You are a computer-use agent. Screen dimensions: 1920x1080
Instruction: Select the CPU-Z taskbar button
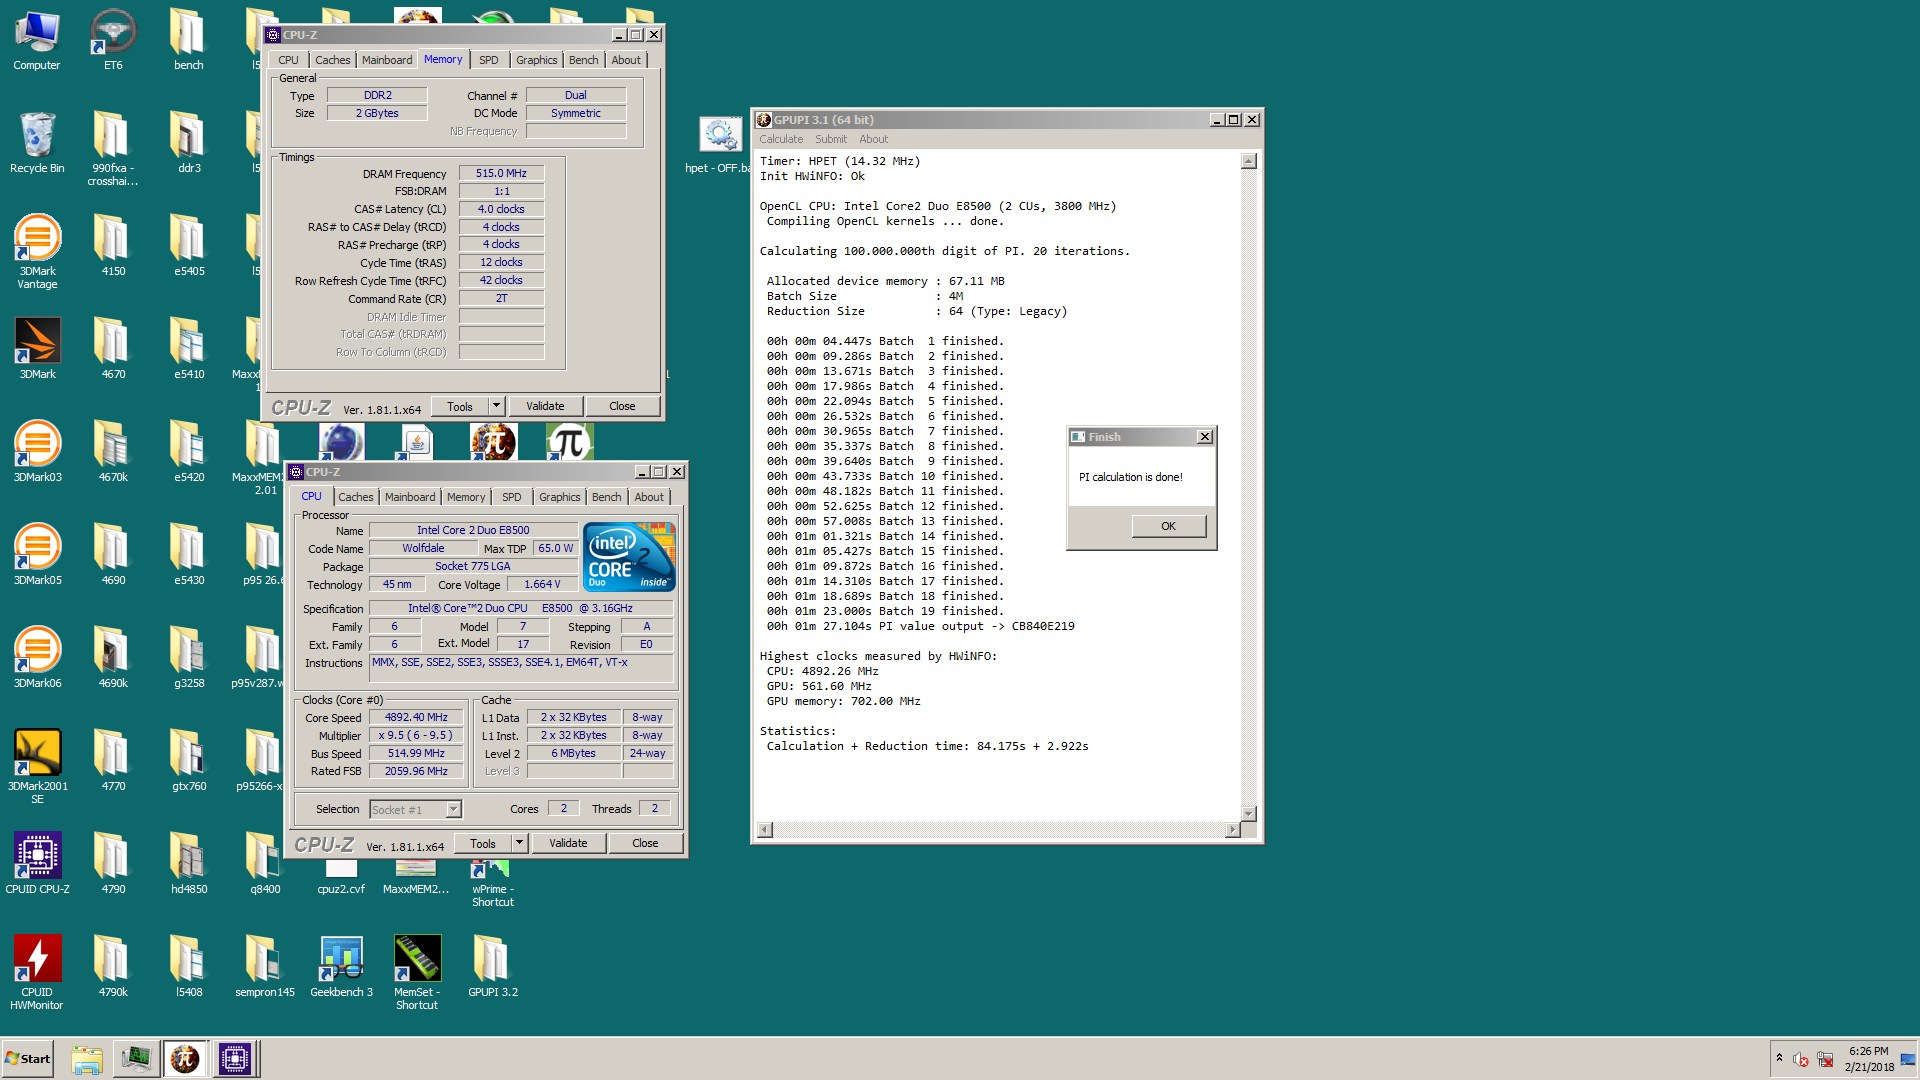pos(235,1059)
